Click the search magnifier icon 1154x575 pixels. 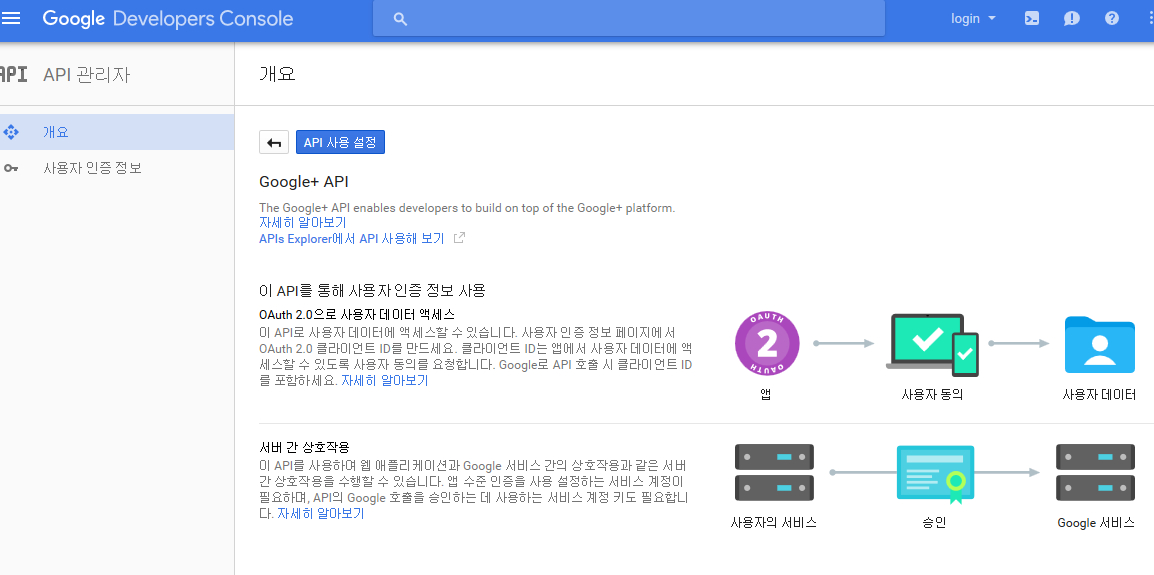pyautogui.click(x=400, y=19)
